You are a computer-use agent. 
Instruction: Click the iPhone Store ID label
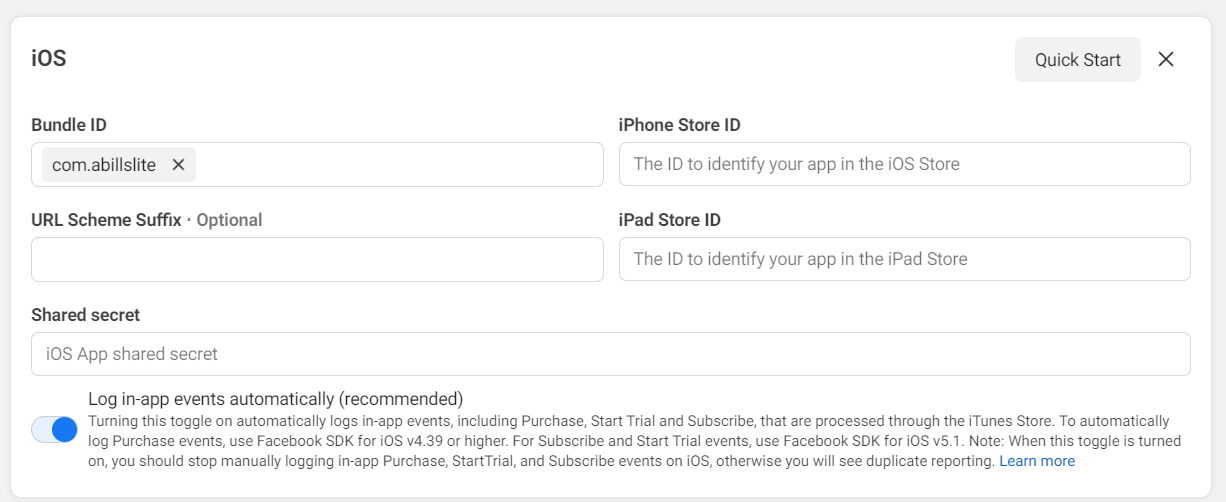(x=679, y=125)
